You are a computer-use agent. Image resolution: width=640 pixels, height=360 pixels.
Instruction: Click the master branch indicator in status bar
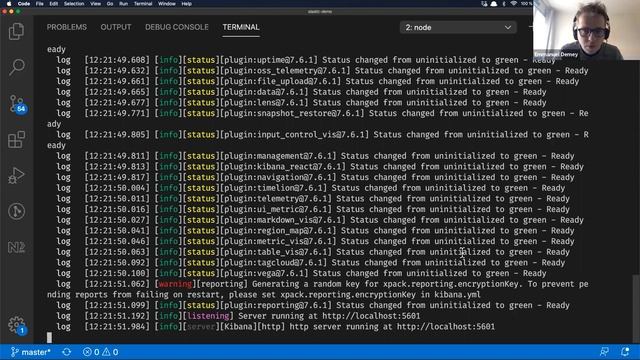[31, 352]
